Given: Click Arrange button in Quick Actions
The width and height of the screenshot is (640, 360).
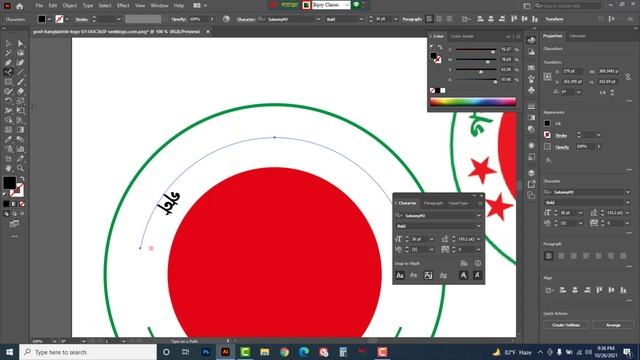Looking at the screenshot, I should coord(613,325).
